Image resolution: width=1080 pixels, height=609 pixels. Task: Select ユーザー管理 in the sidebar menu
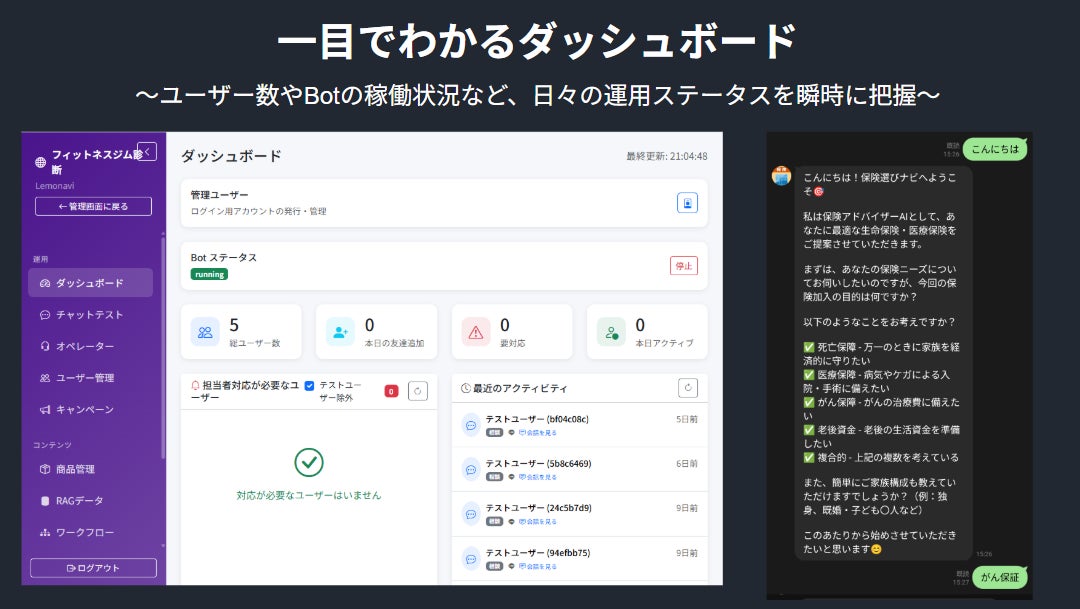coord(44,377)
